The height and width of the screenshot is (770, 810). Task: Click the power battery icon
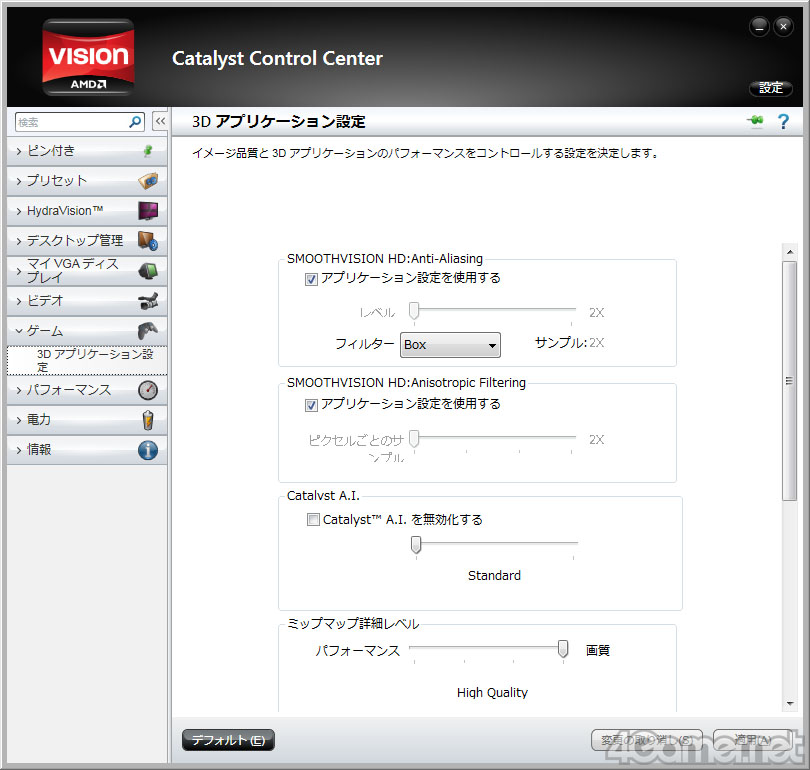(x=148, y=420)
